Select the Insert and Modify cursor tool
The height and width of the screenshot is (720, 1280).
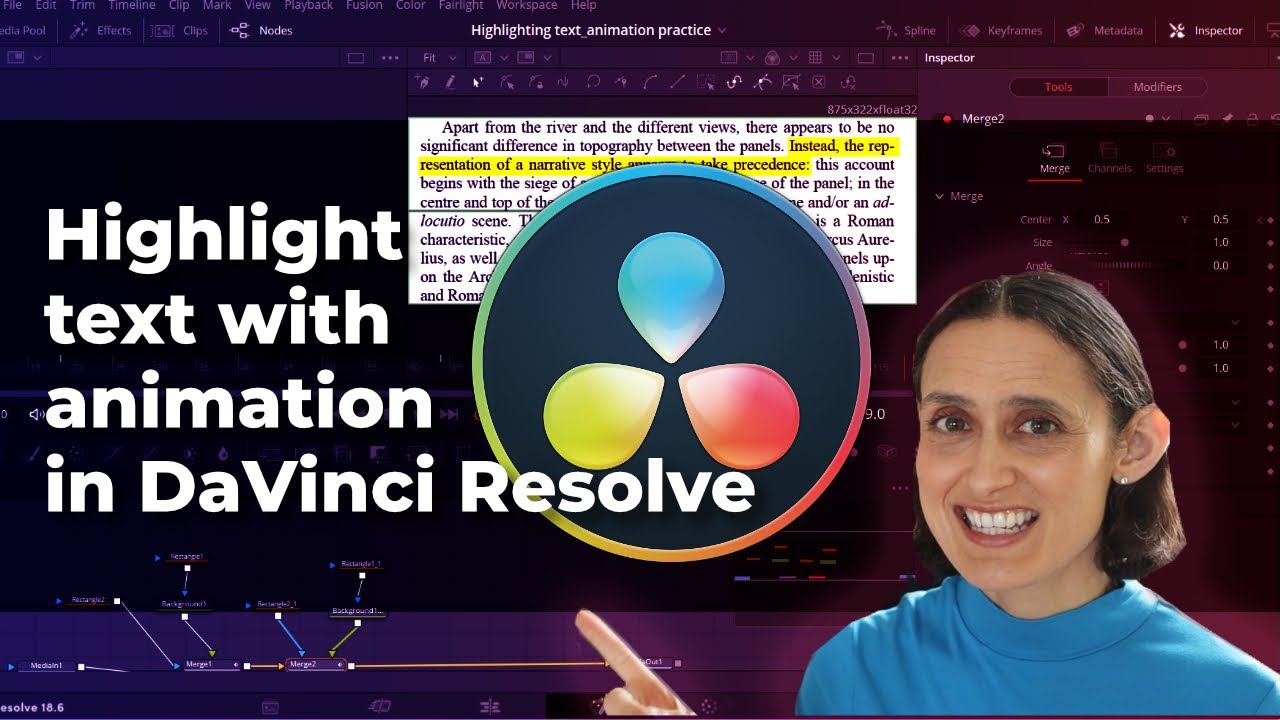(x=478, y=82)
